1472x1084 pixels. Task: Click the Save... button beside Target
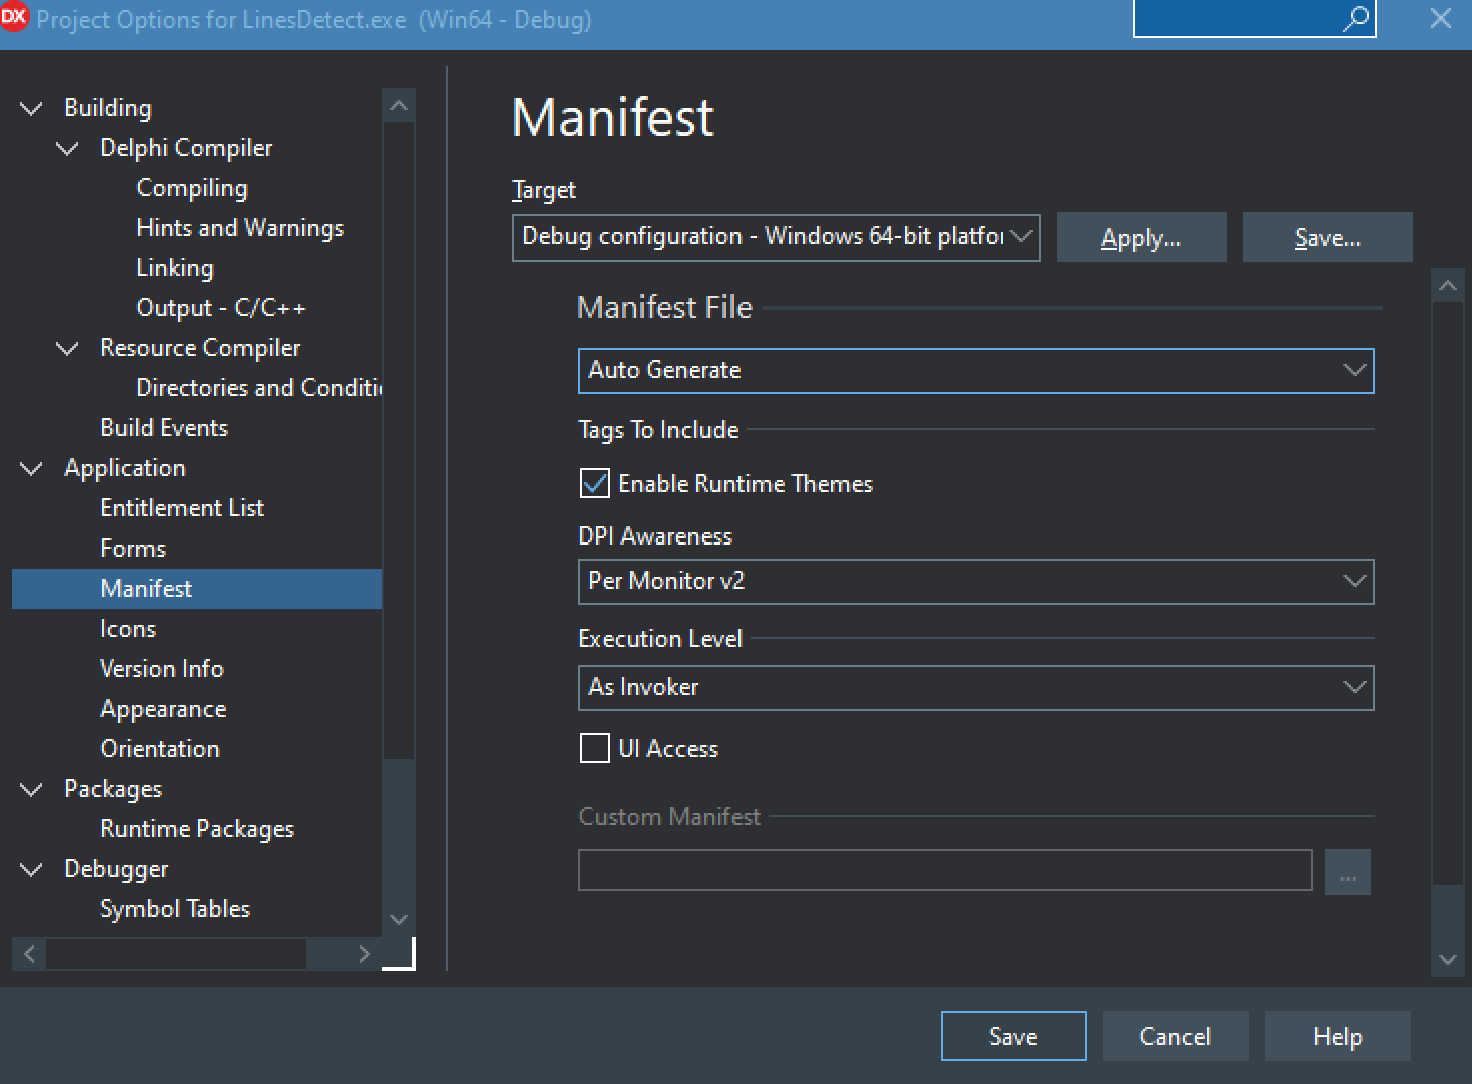[1327, 237]
